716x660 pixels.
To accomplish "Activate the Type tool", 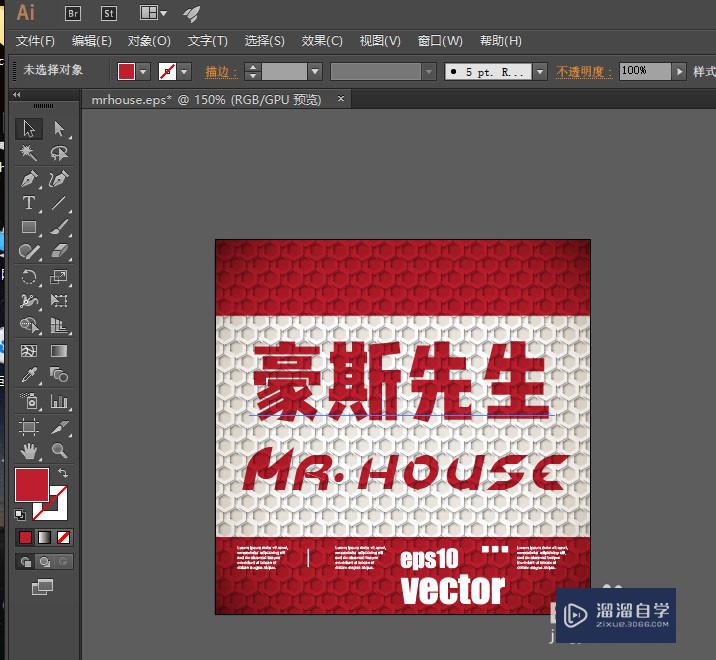I will [29, 203].
